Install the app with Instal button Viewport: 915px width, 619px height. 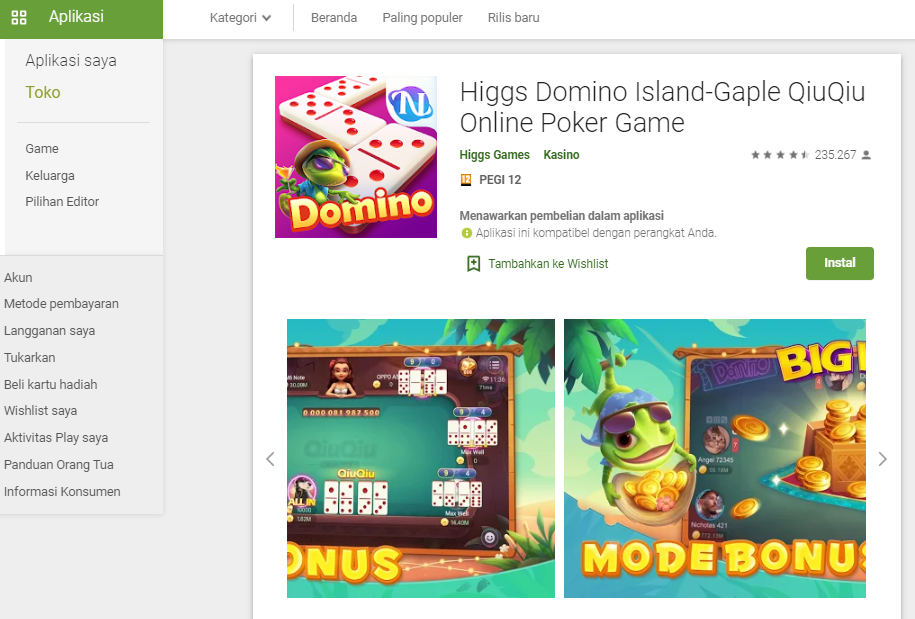coord(840,263)
